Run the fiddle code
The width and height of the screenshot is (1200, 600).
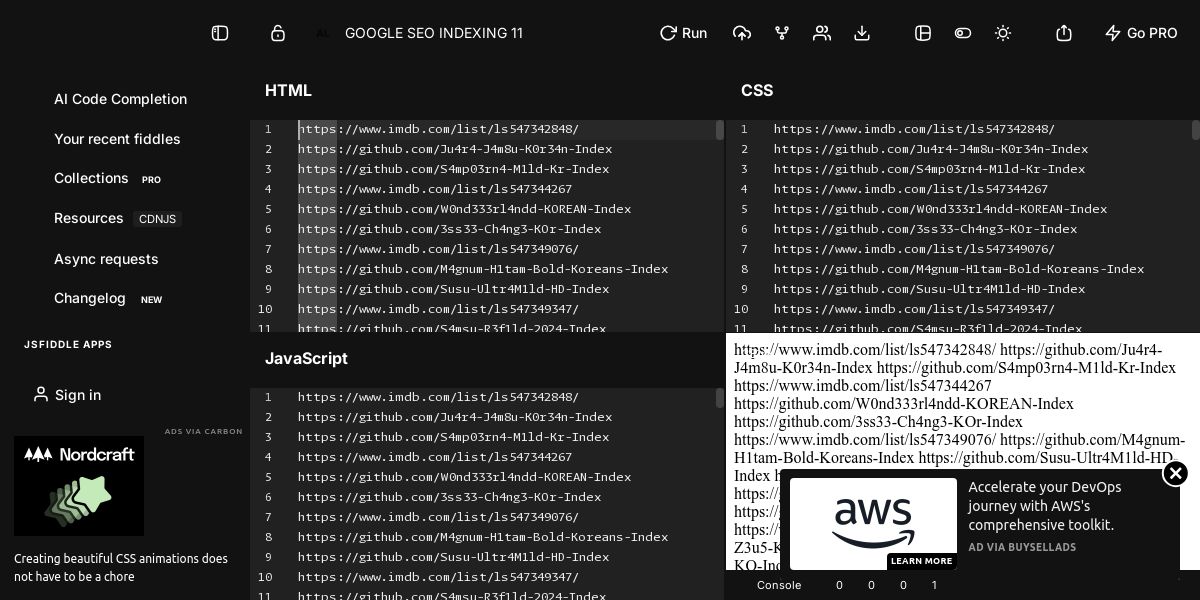683,33
